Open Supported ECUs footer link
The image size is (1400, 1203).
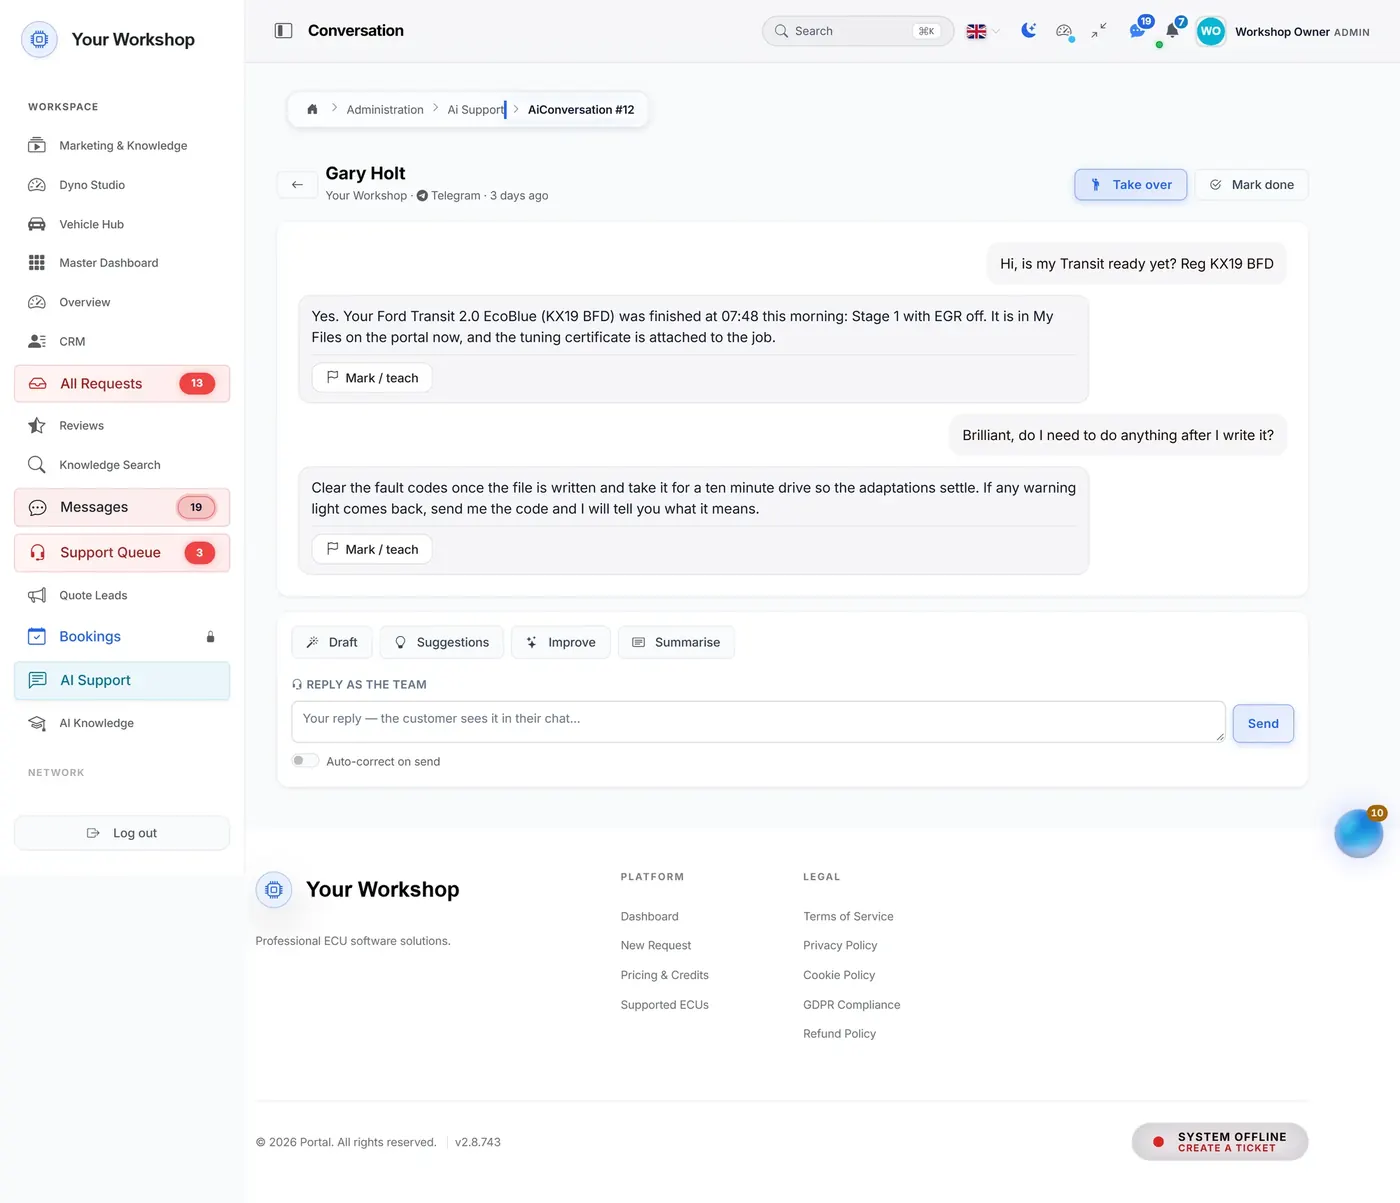(x=664, y=1005)
